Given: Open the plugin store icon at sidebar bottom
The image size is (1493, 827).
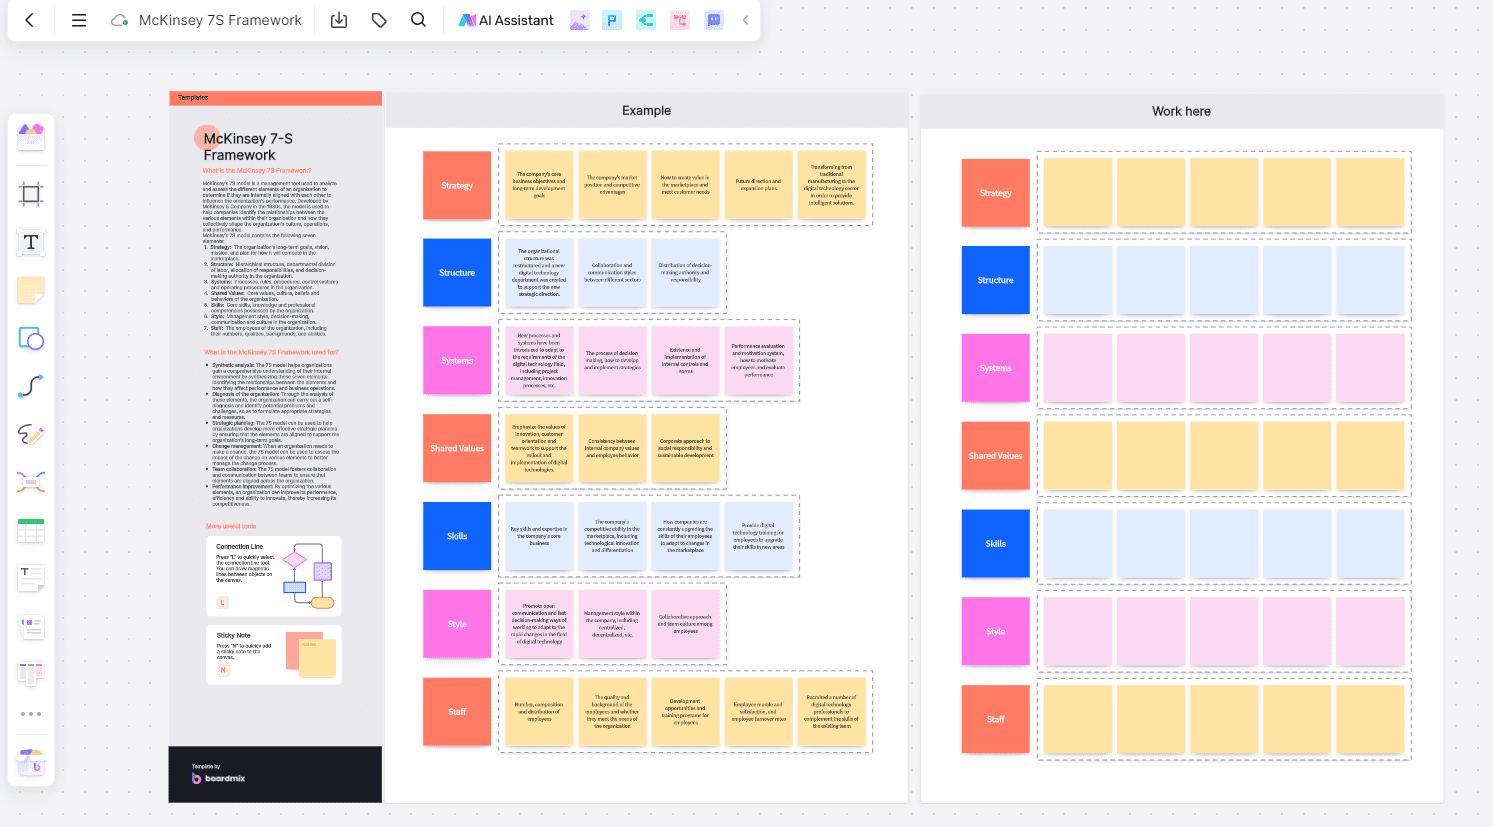Looking at the screenshot, I should [x=31, y=762].
